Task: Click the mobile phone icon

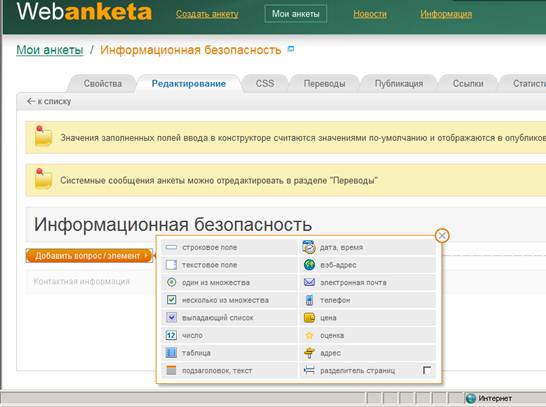Action: 309,300
